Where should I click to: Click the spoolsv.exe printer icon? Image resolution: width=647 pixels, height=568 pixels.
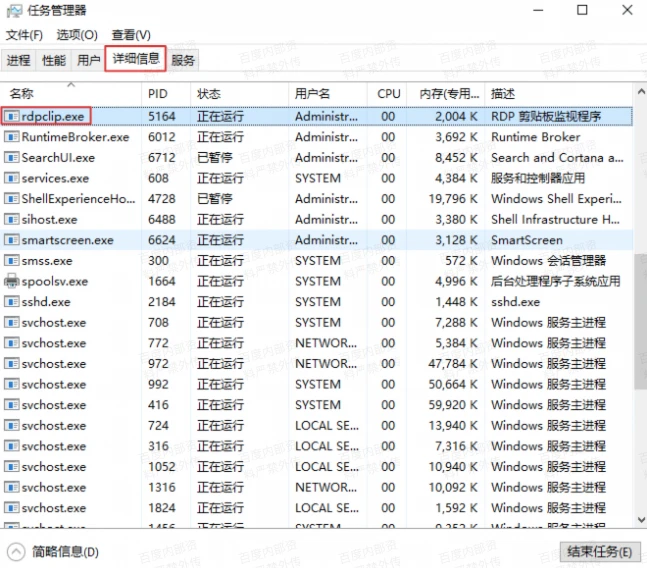(12, 281)
